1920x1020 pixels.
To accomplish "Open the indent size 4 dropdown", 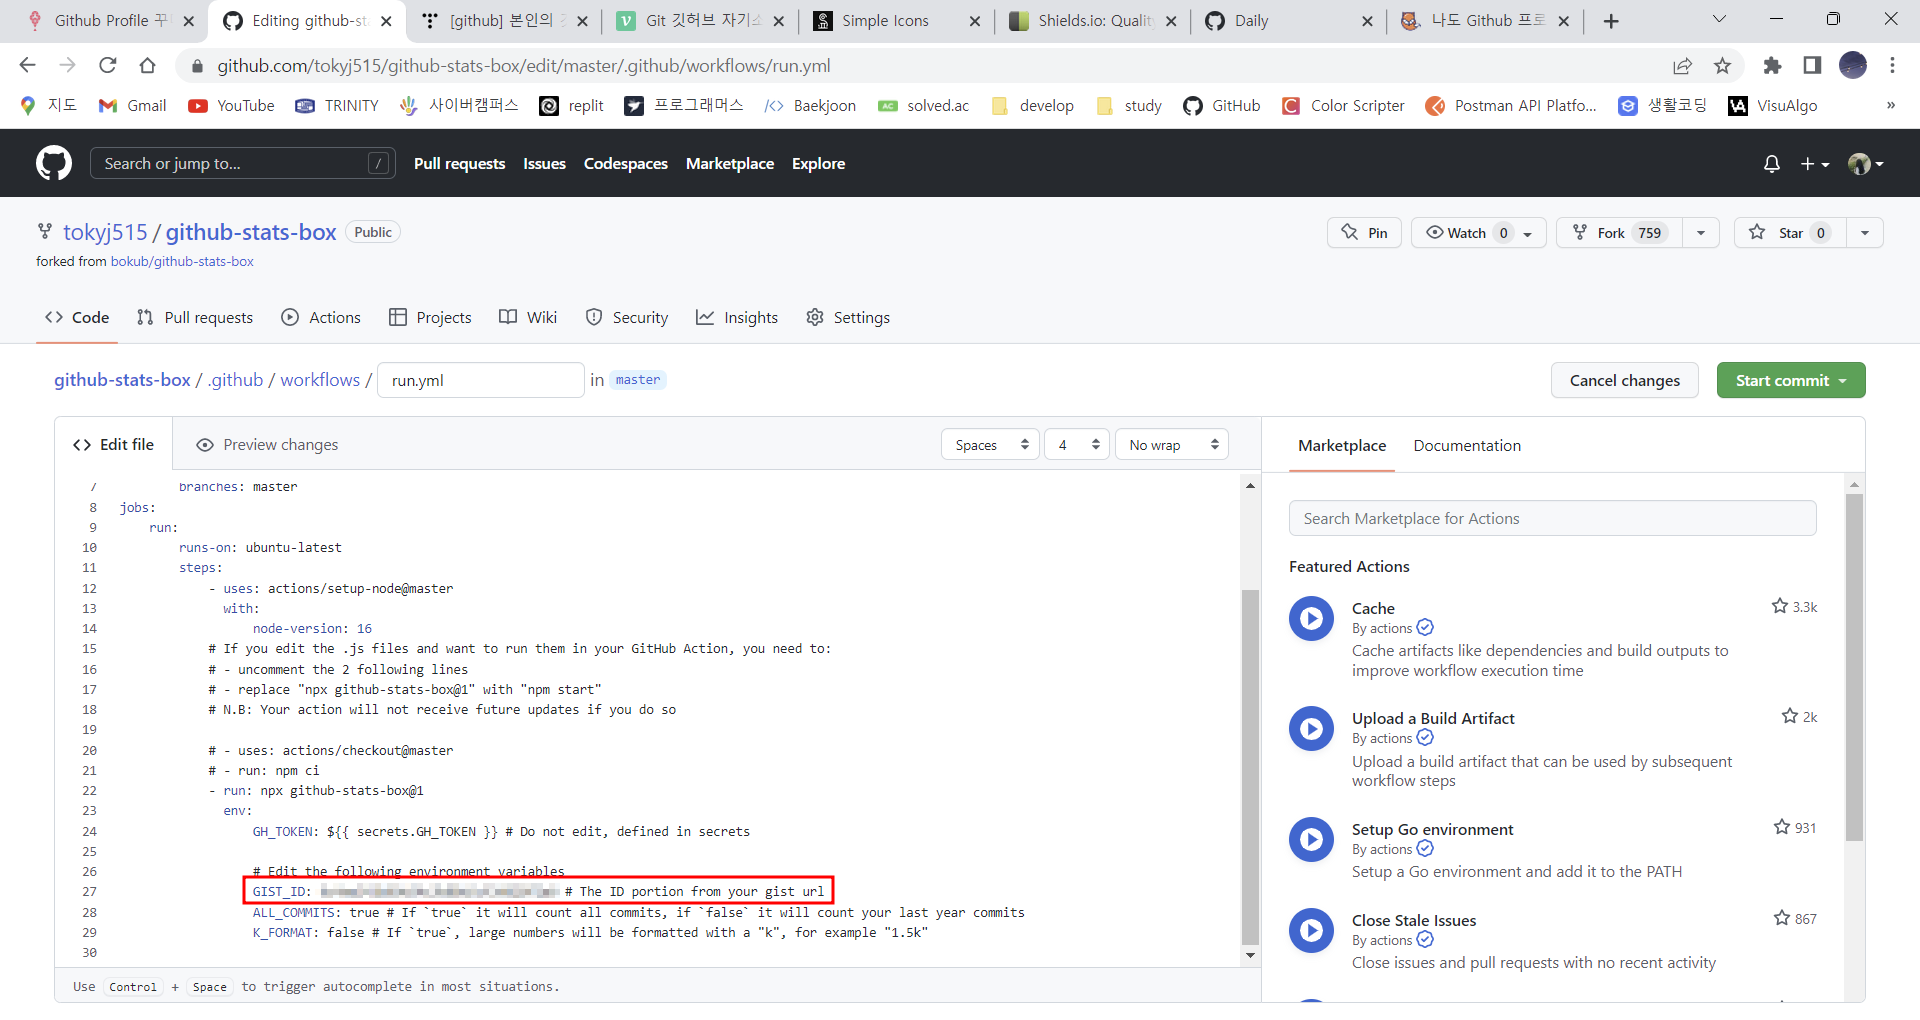I will pos(1077,445).
